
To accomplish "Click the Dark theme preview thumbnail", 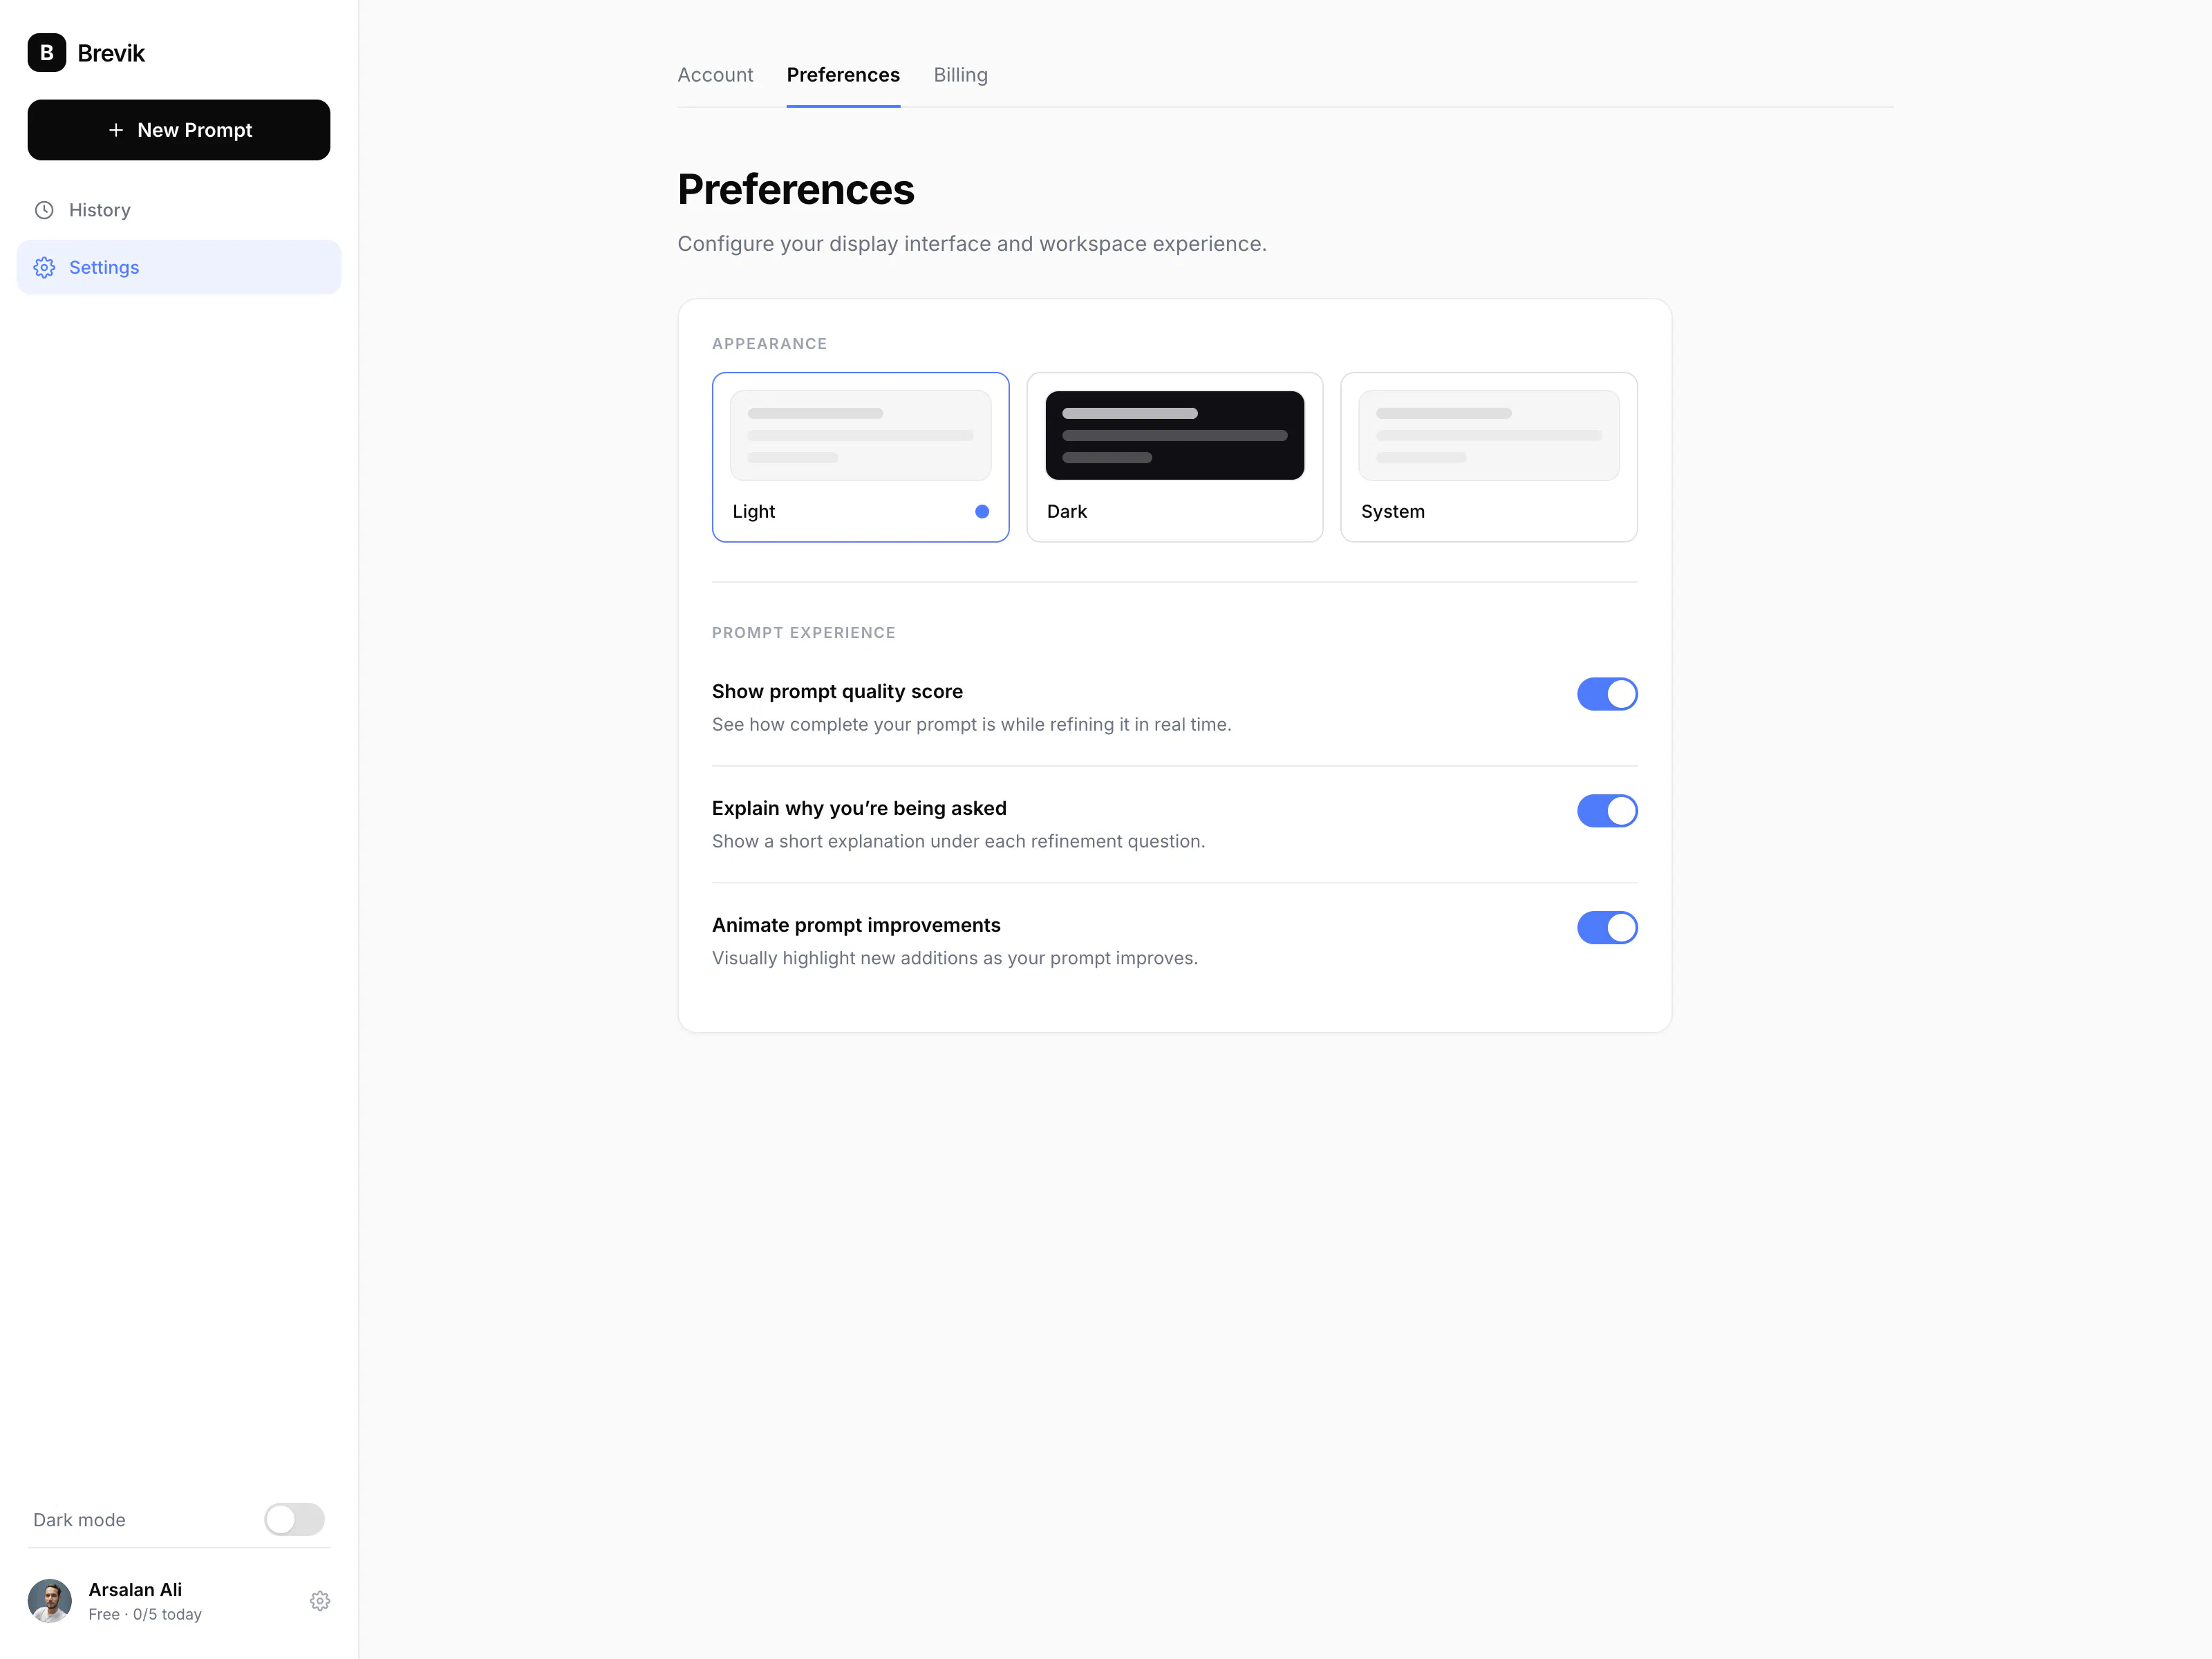I will 1175,435.
